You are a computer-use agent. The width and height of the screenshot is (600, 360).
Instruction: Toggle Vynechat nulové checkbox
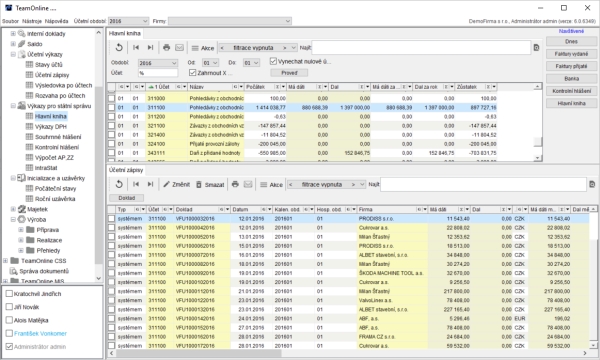coord(273,61)
